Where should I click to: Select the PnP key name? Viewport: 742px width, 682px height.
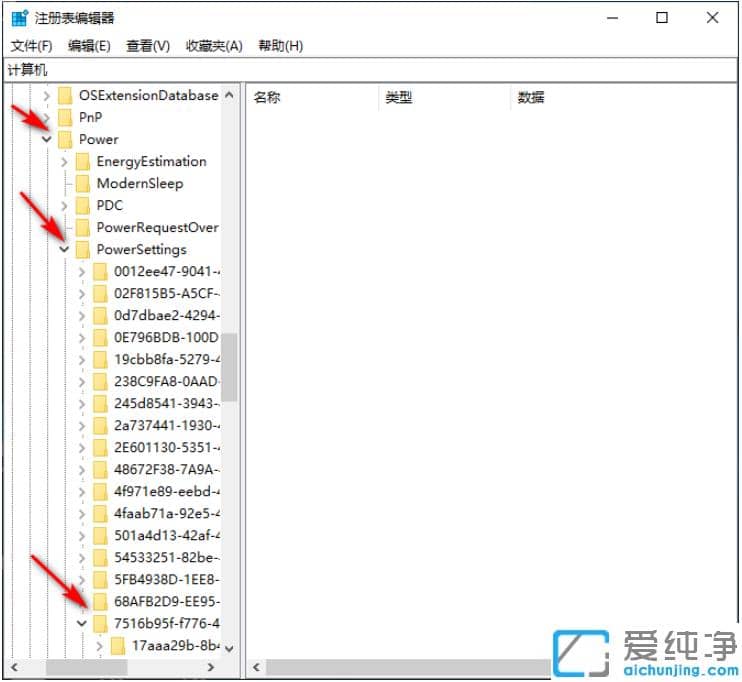pyautogui.click(x=90, y=117)
